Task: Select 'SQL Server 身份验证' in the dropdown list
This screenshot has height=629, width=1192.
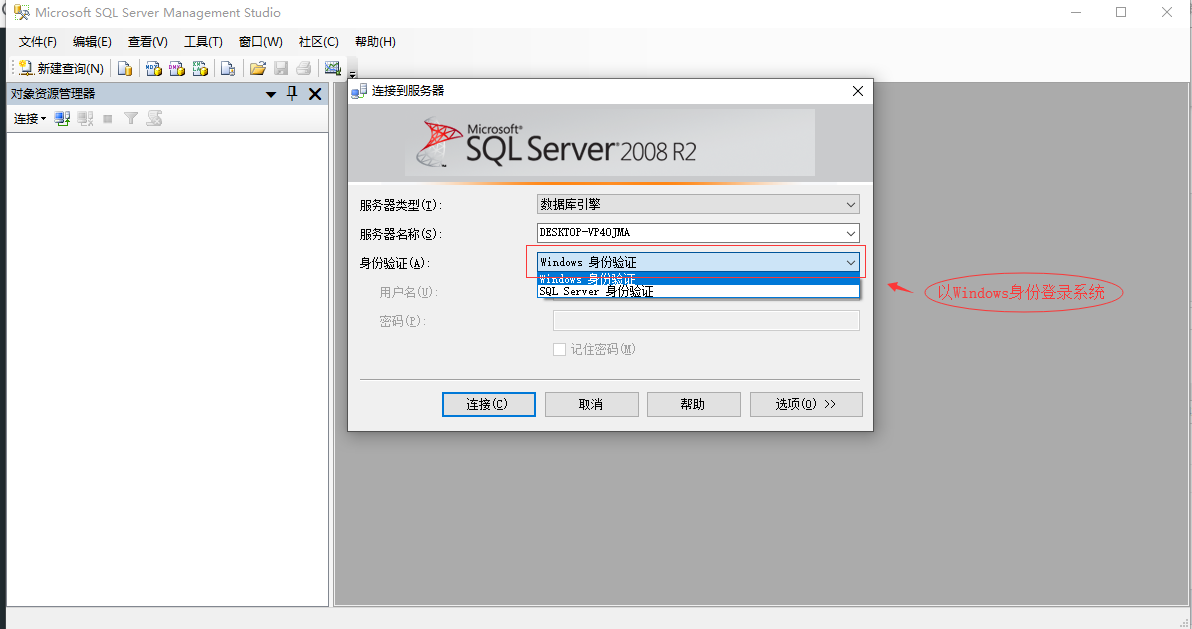Action: [x=698, y=291]
